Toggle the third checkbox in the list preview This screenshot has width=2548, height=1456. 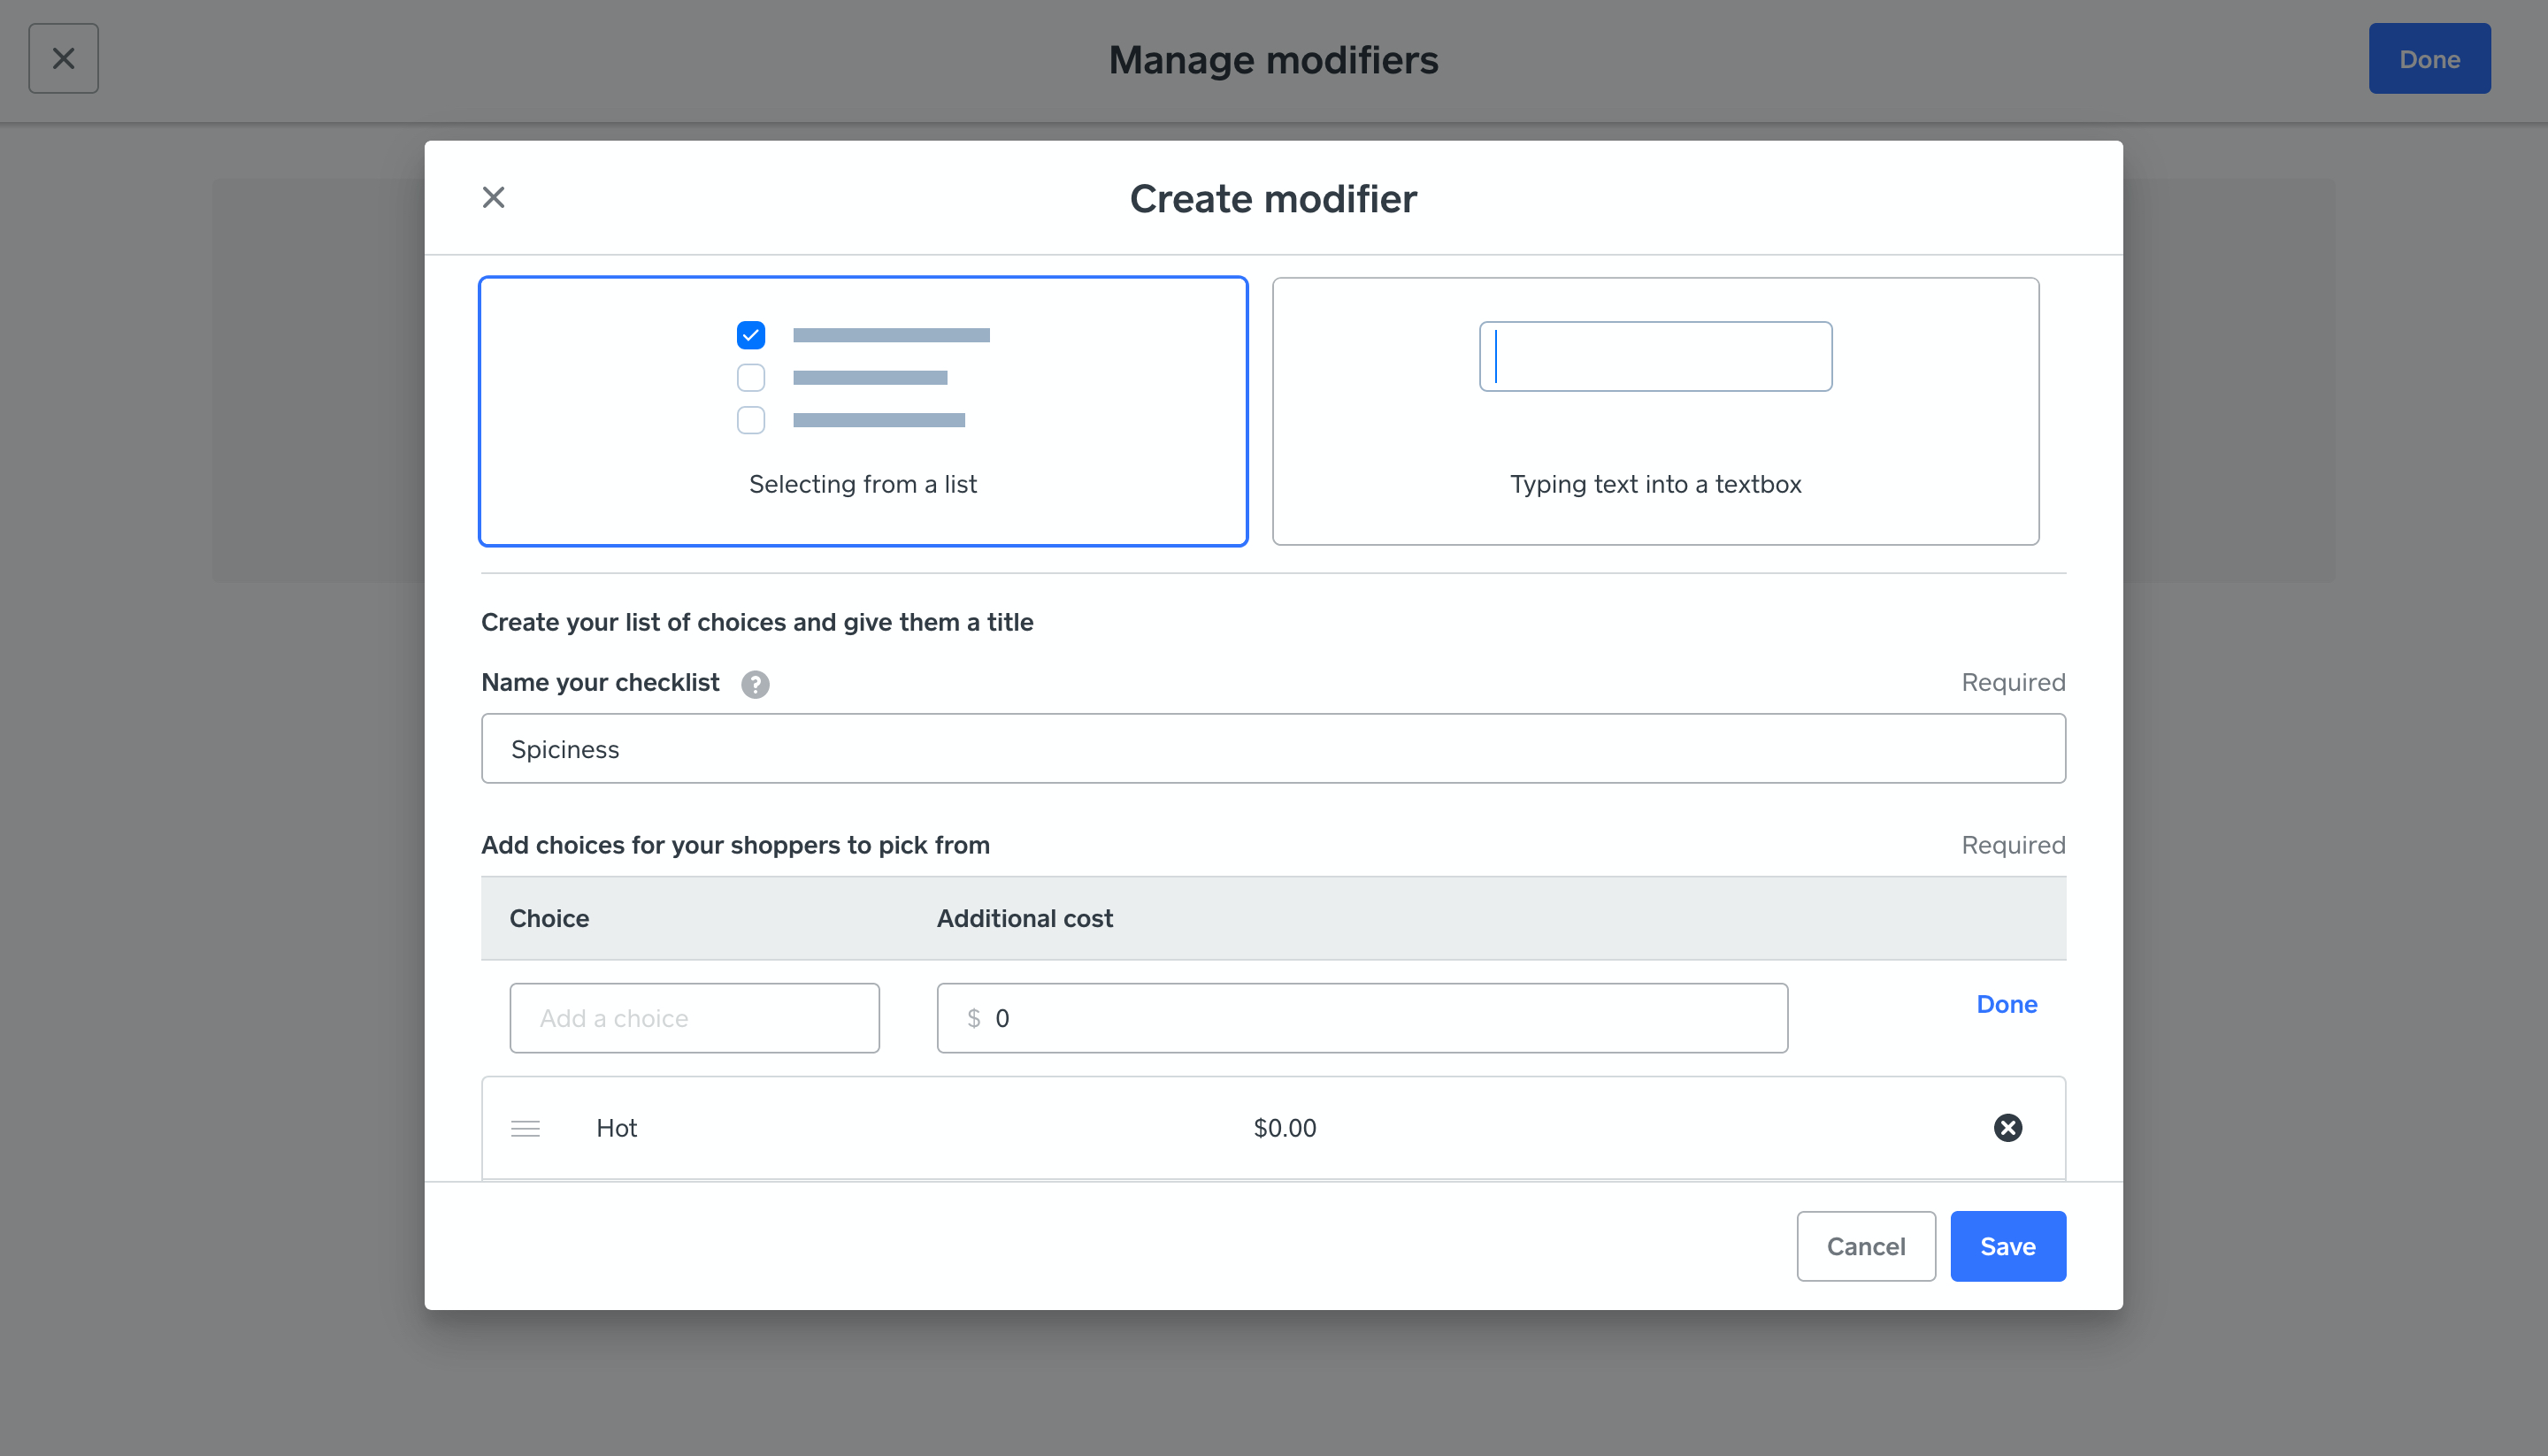tap(750, 420)
